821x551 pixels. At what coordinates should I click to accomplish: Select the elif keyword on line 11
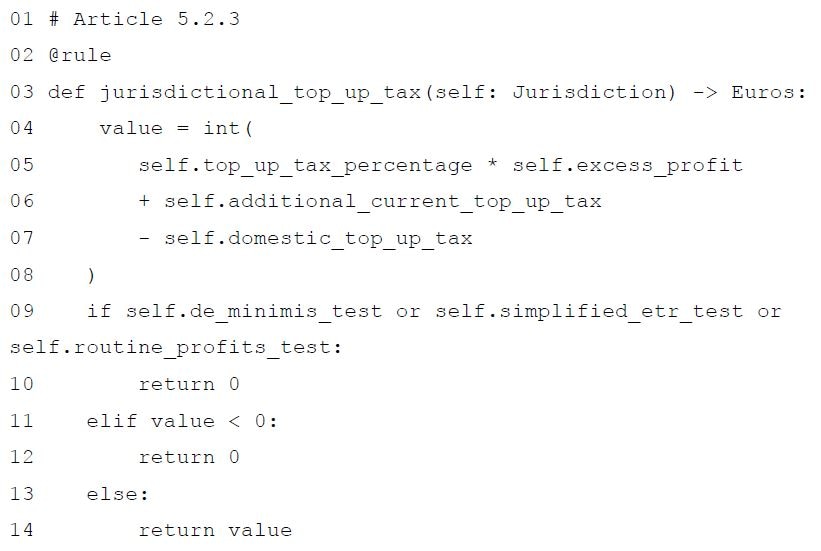(x=112, y=421)
